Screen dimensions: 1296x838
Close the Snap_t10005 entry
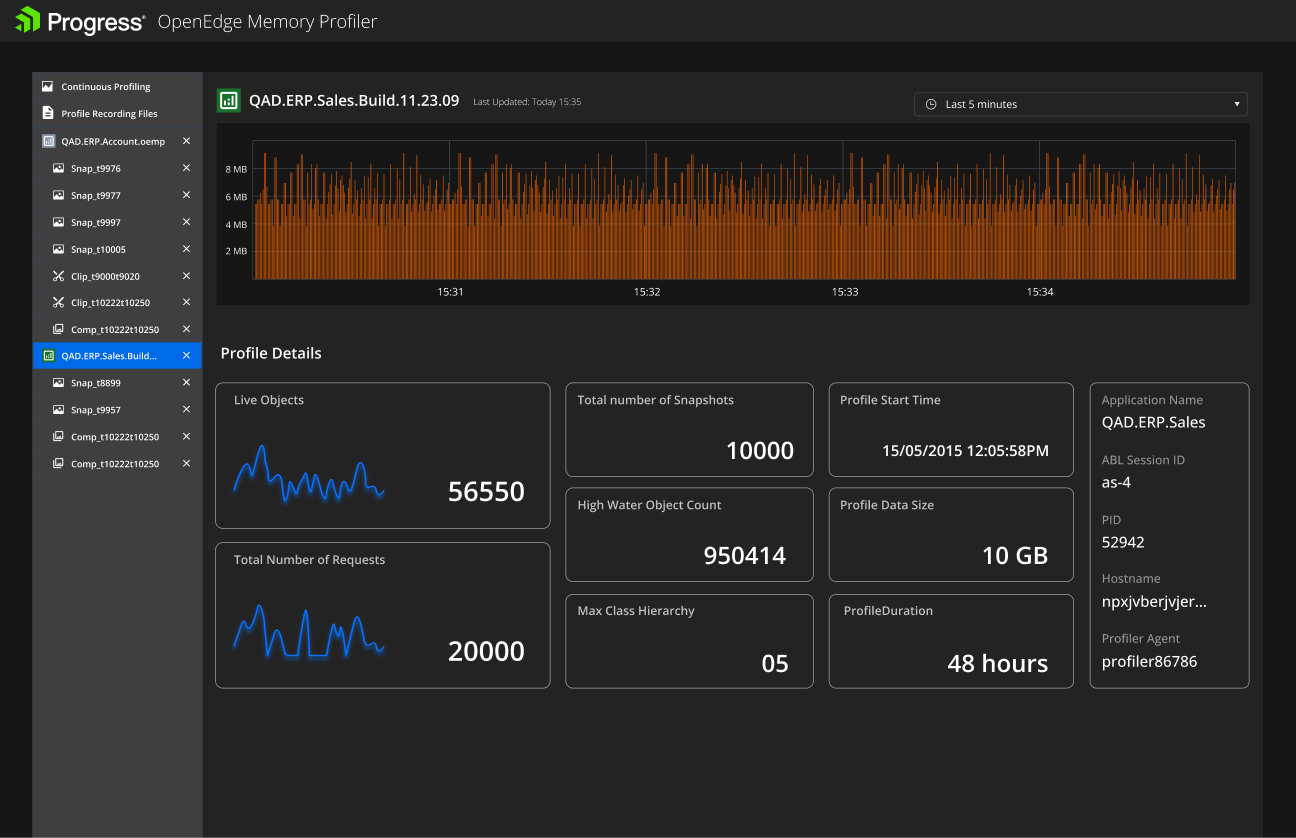point(186,249)
